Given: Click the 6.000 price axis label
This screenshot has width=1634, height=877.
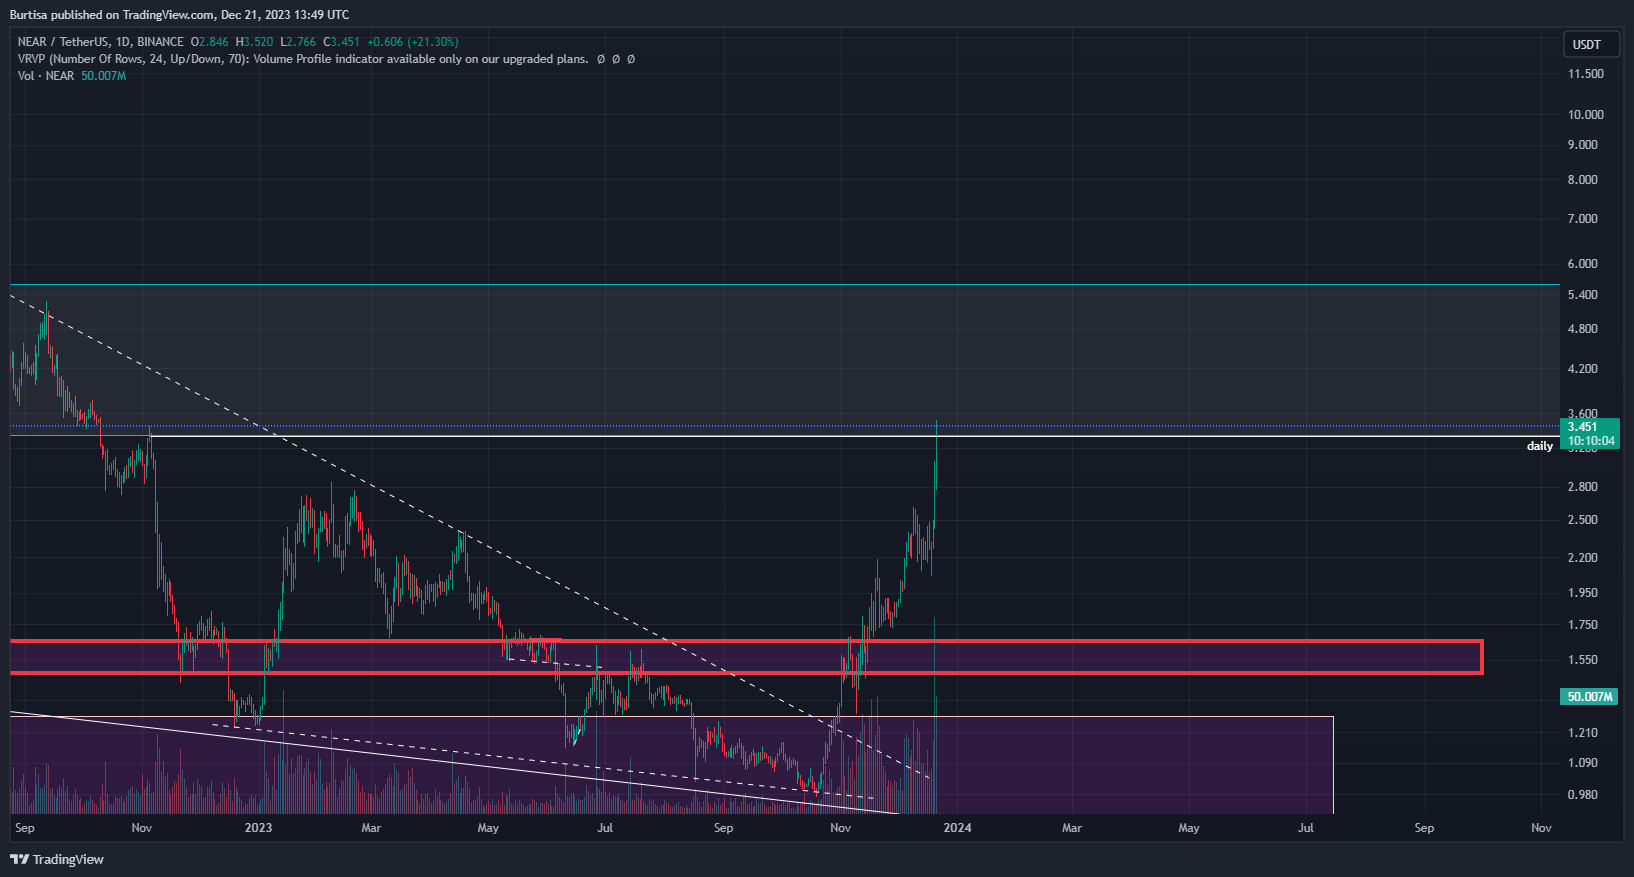Looking at the screenshot, I should 1583,264.
